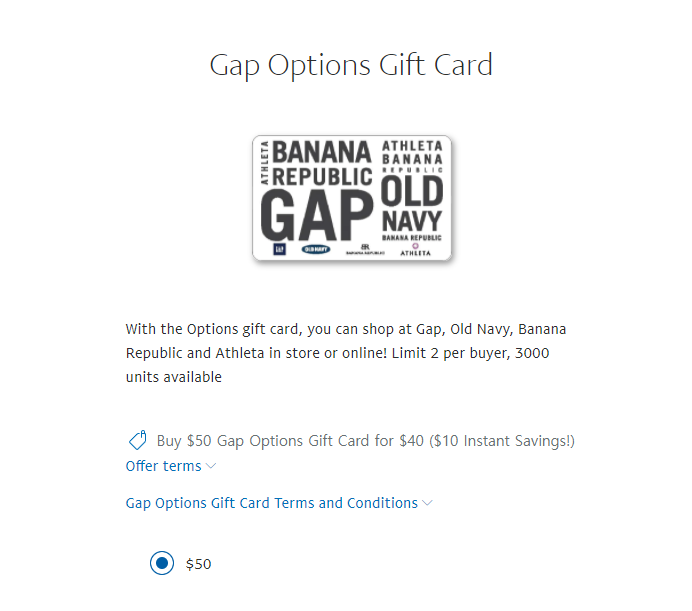The width and height of the screenshot is (692, 611).
Task: Click the small blue Gap logo on card
Action: [279, 249]
